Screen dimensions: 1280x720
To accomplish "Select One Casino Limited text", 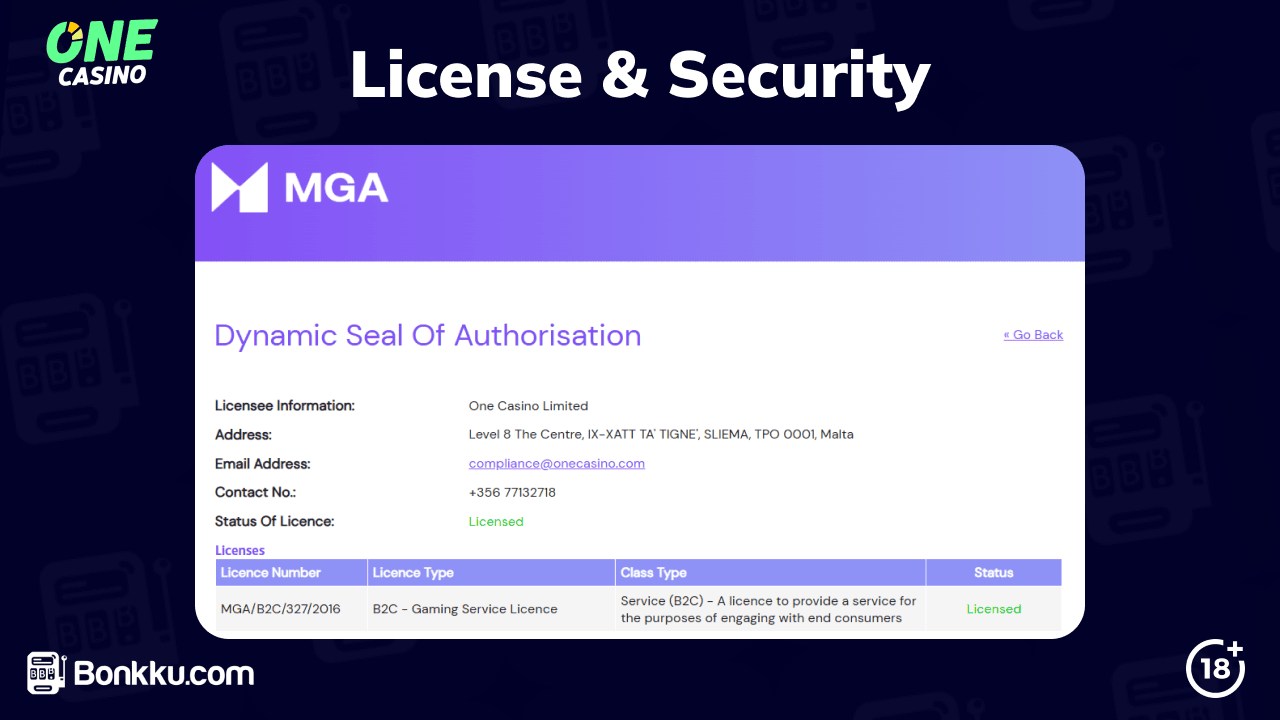I will click(528, 406).
